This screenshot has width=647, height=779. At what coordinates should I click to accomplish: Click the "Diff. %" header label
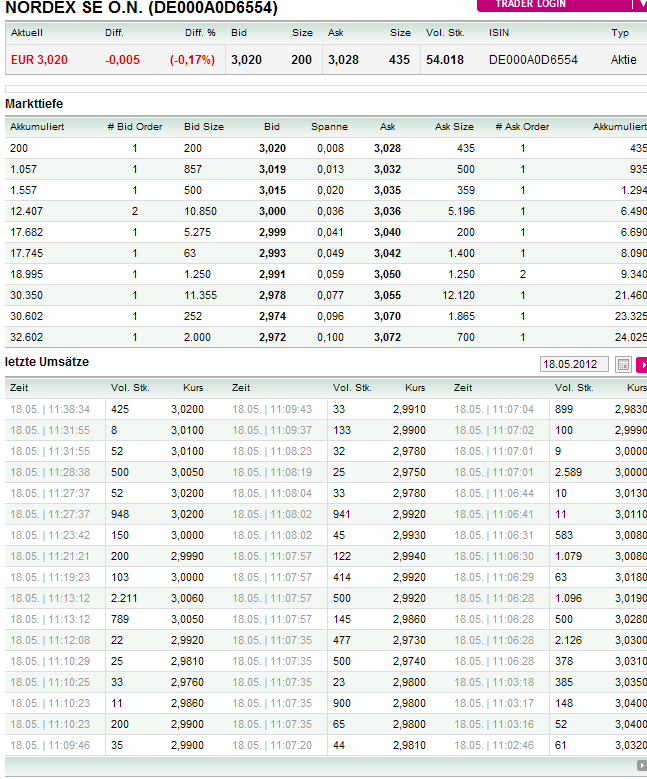[200, 33]
